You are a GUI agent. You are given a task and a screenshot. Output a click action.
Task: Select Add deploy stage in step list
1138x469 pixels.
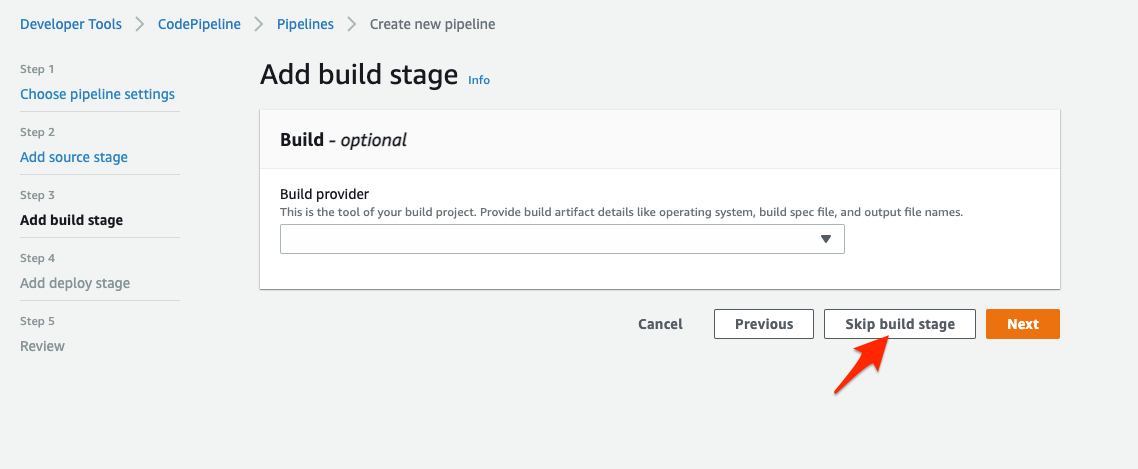pos(75,283)
